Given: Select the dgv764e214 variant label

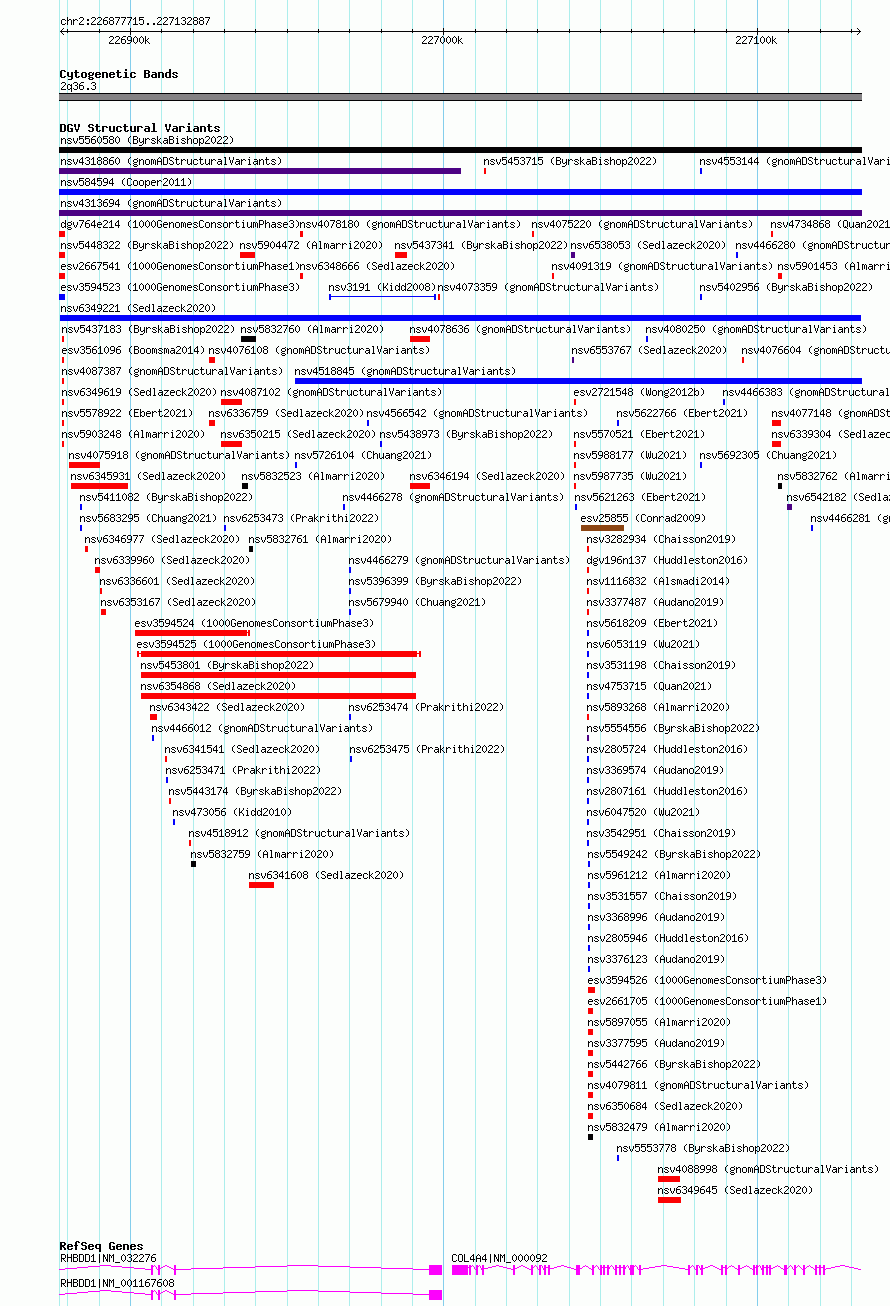Looking at the screenshot, I should (x=178, y=225).
